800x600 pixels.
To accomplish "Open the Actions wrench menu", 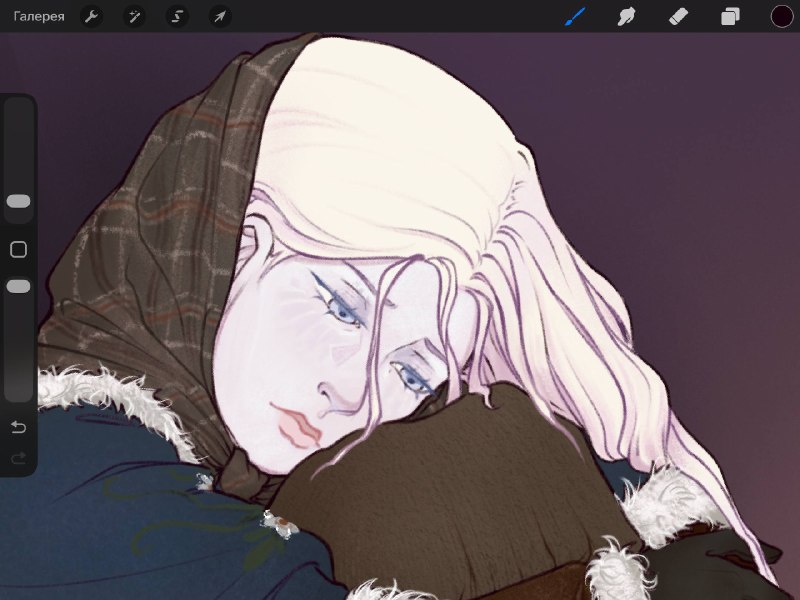I will tap(92, 17).
